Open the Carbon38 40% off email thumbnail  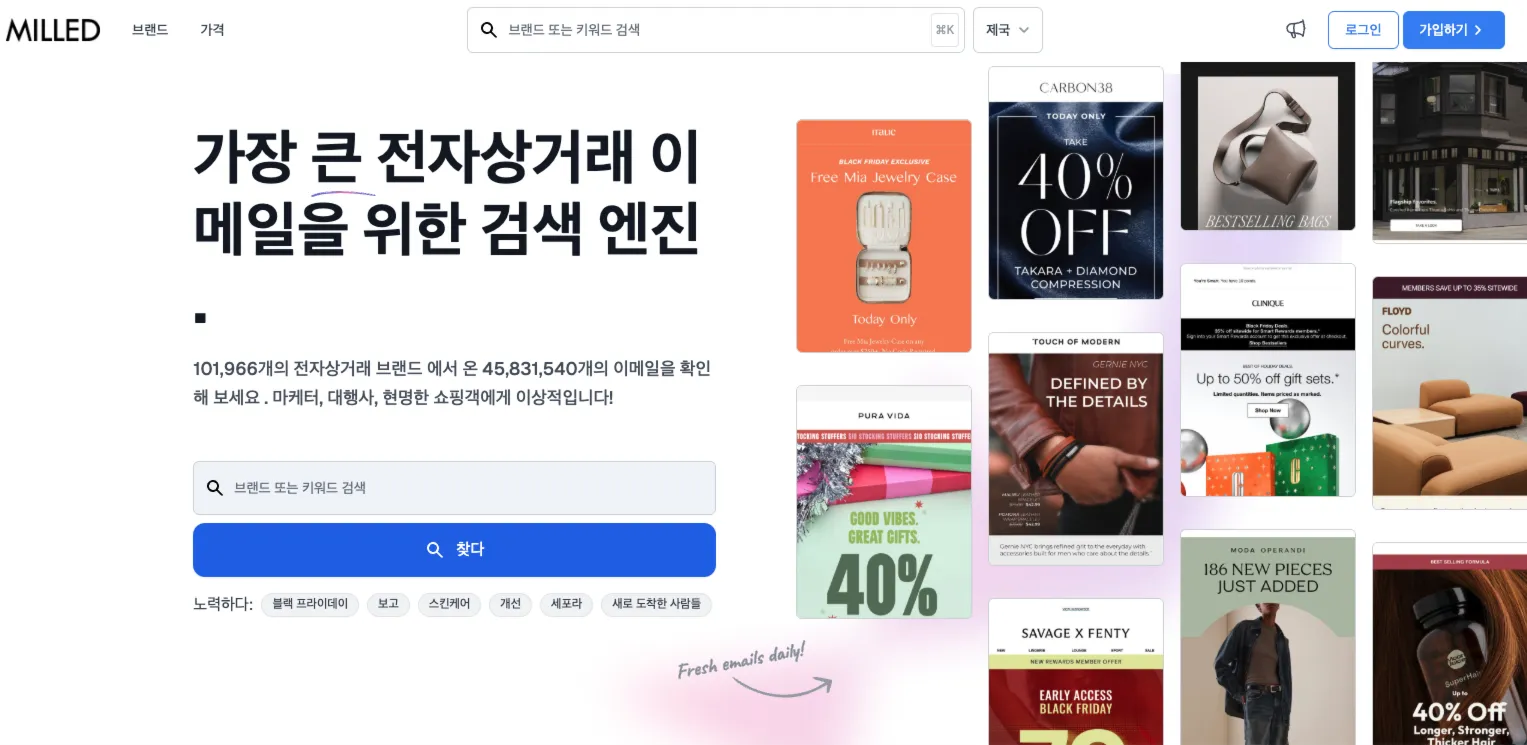click(x=1076, y=183)
